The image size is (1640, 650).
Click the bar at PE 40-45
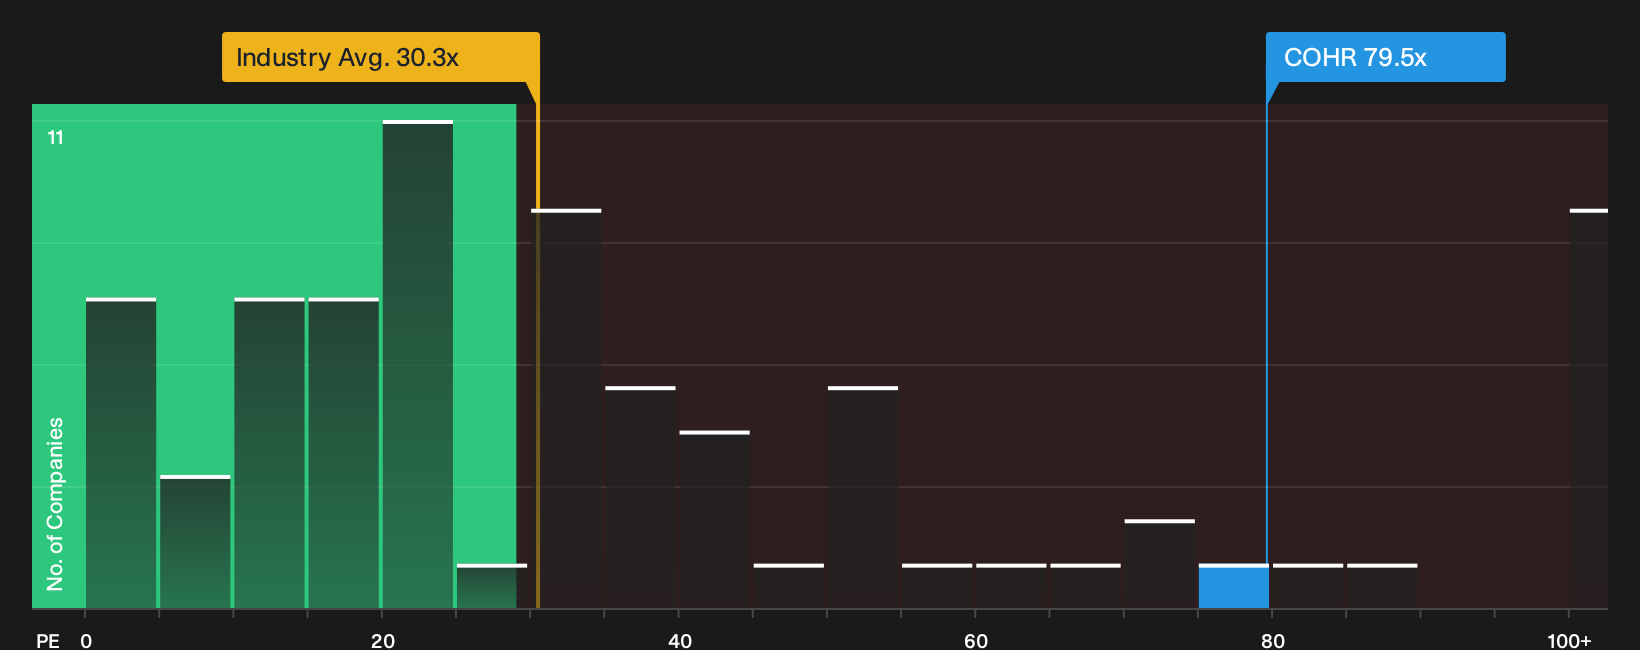tap(715, 520)
